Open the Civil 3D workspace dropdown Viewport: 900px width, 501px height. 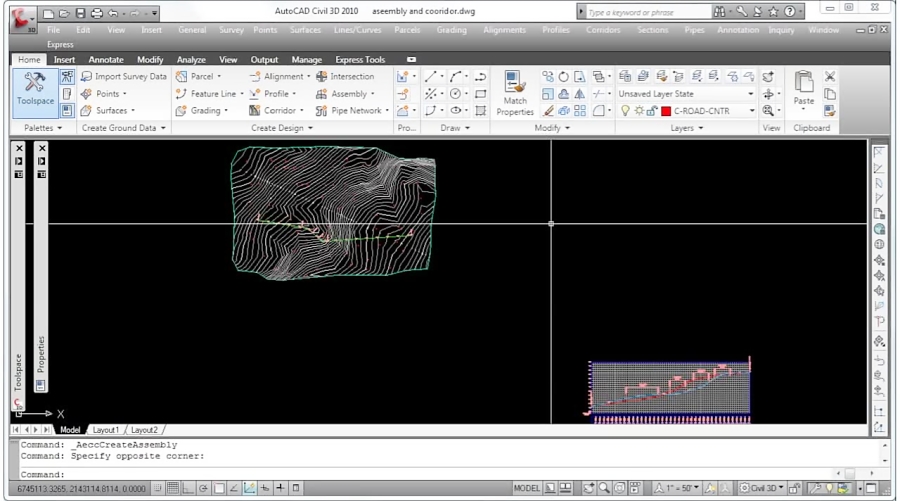pos(762,488)
